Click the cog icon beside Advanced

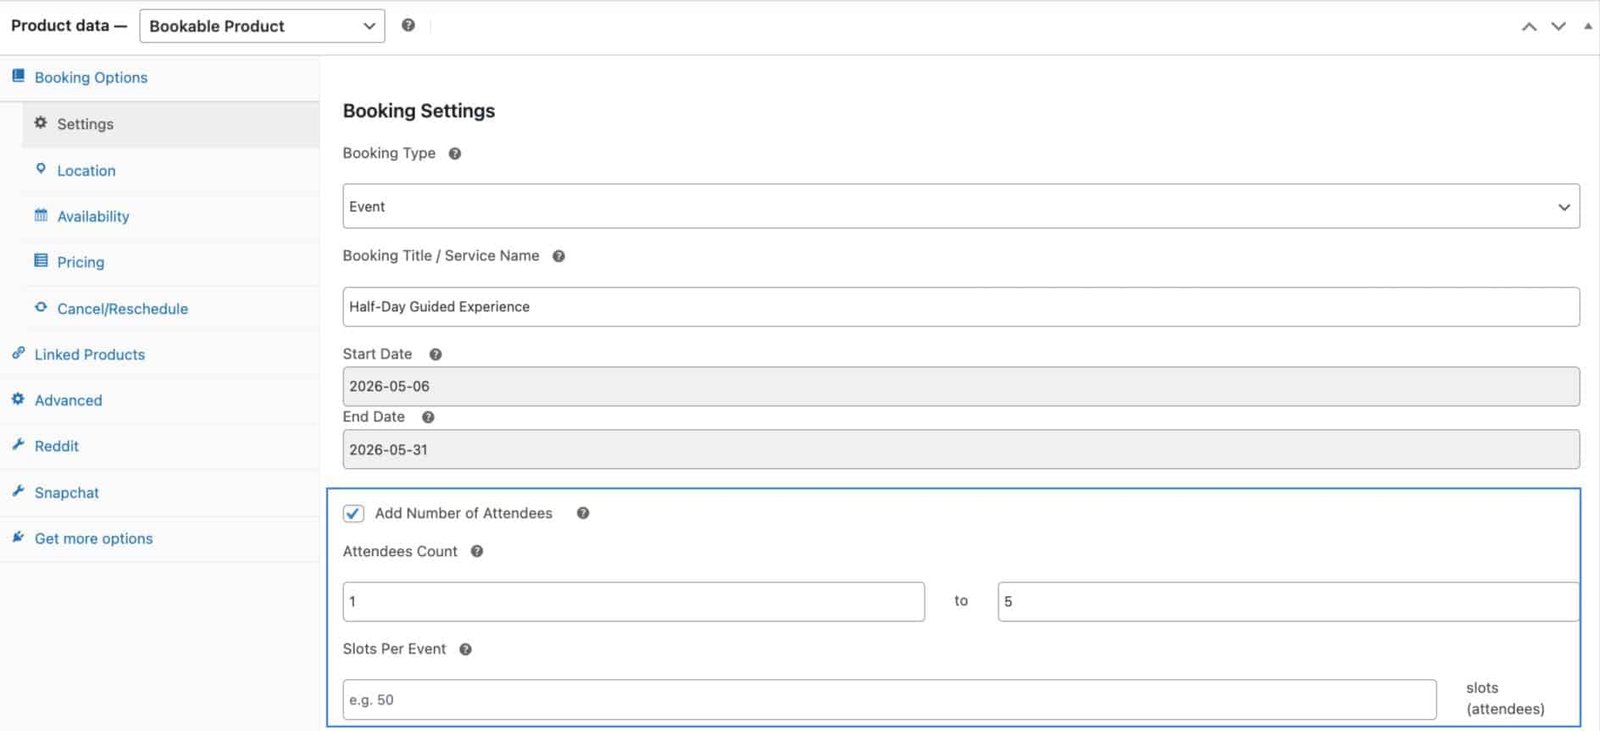coord(18,399)
